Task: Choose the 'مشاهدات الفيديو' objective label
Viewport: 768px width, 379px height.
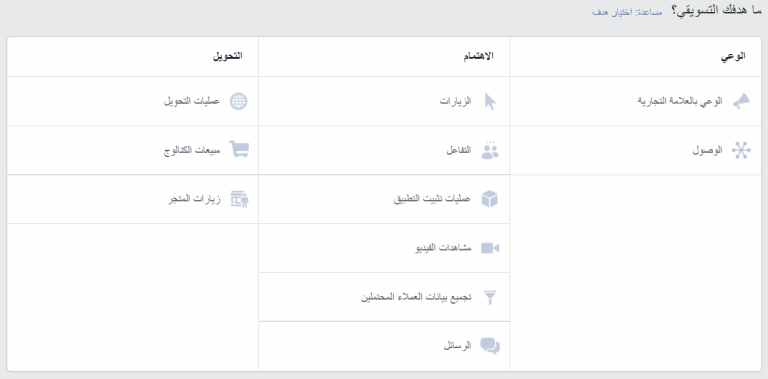Action: pyautogui.click(x=443, y=248)
